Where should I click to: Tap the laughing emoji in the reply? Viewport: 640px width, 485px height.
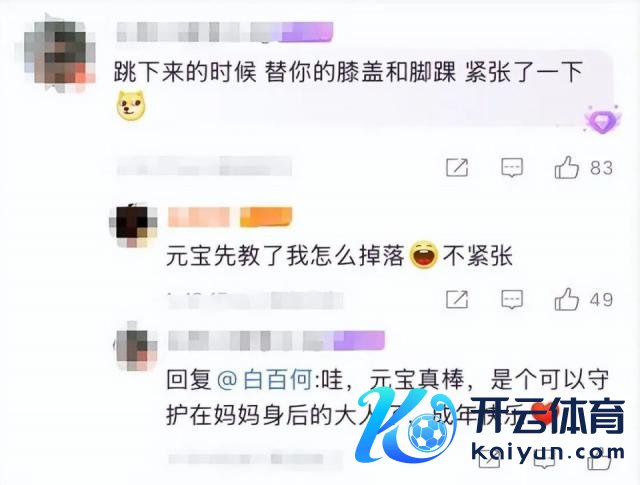pos(424,255)
